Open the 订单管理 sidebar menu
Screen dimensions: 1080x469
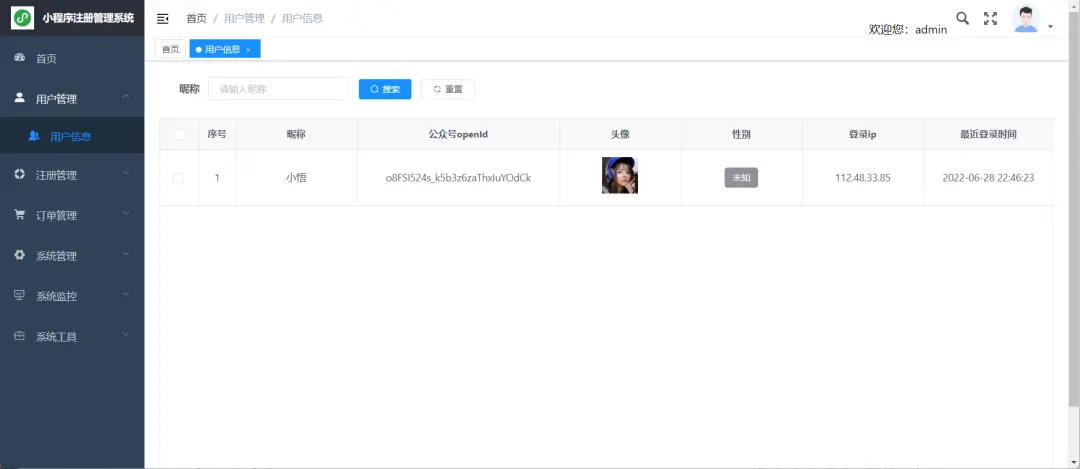point(72,216)
